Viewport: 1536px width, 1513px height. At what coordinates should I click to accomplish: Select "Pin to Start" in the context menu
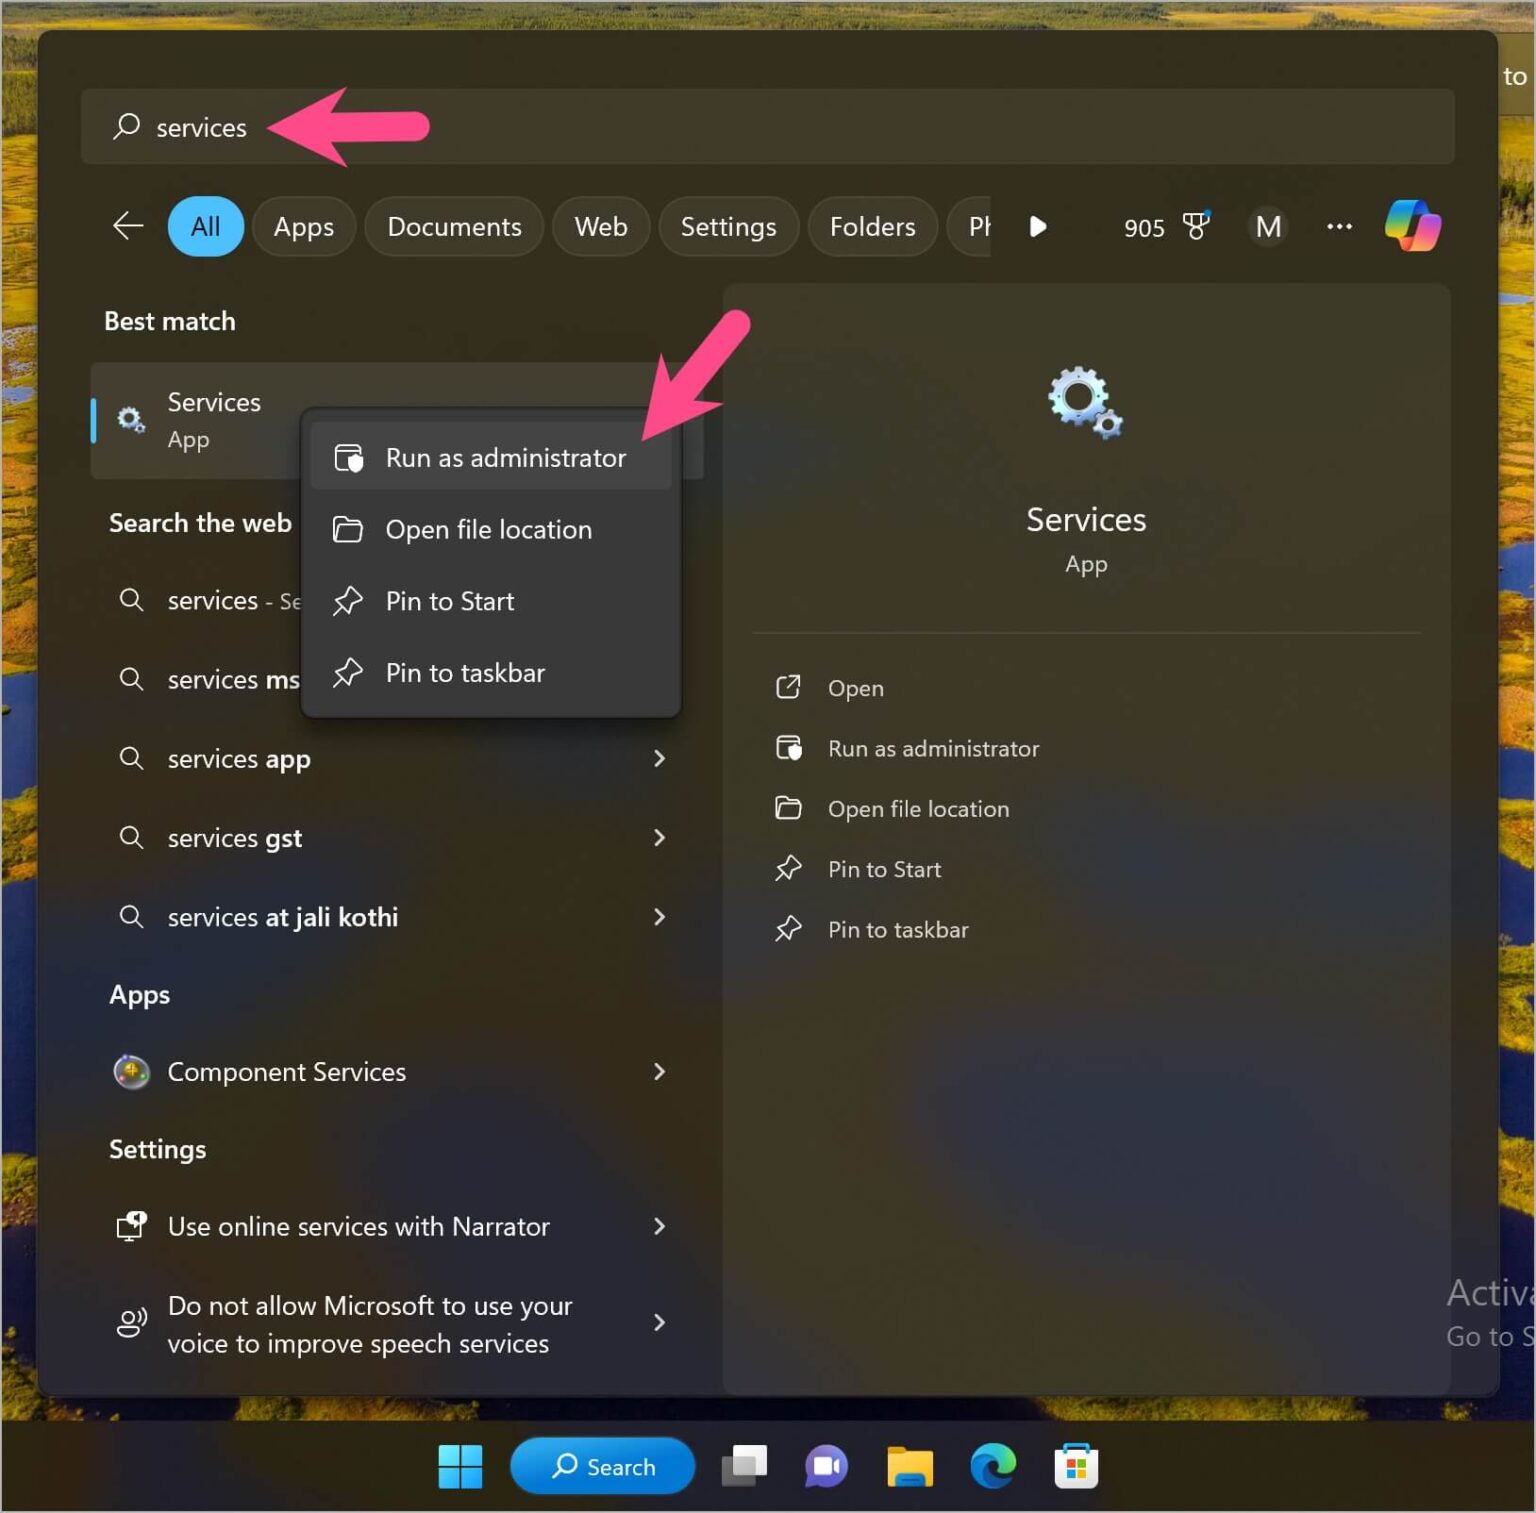click(449, 601)
